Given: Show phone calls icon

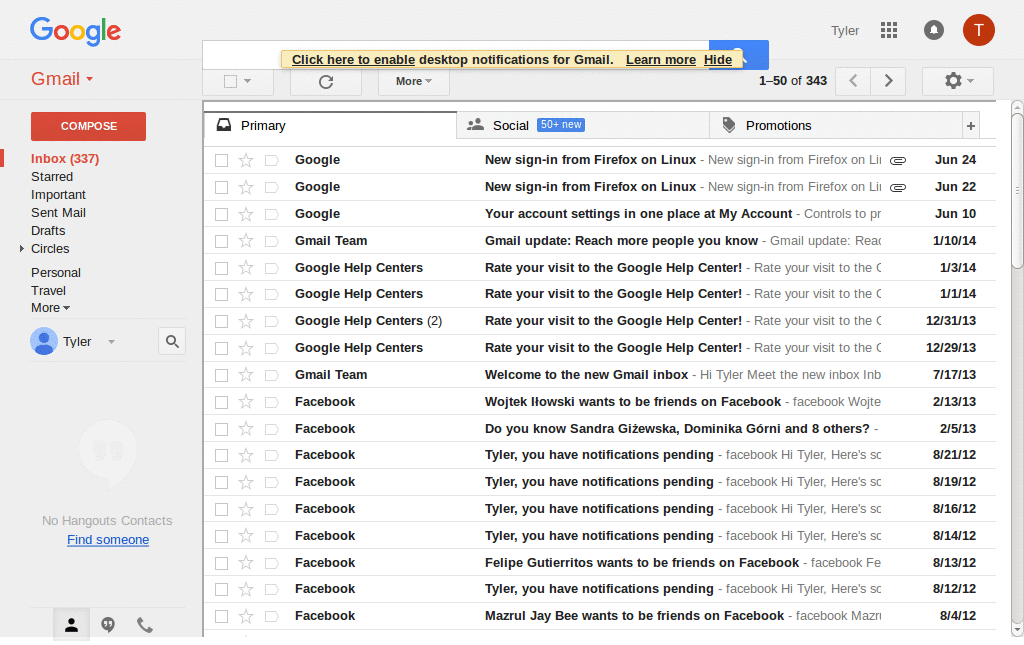Looking at the screenshot, I should point(144,625).
